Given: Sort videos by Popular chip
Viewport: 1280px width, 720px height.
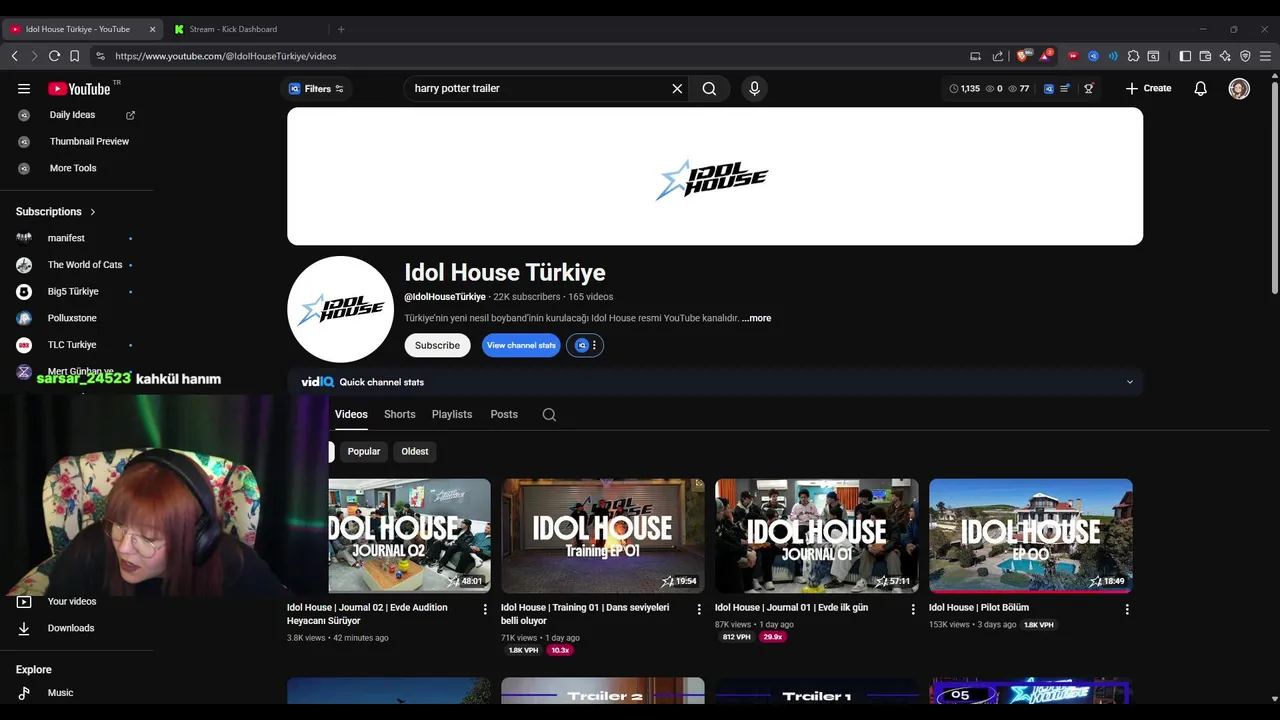Looking at the screenshot, I should pyautogui.click(x=364, y=451).
